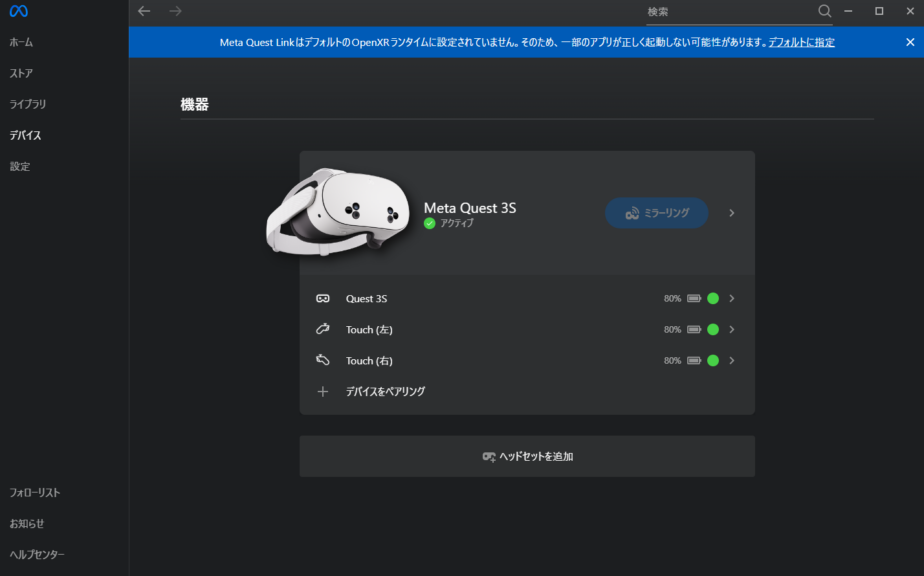
Task: Click the ミラーリング button
Action: tap(656, 213)
